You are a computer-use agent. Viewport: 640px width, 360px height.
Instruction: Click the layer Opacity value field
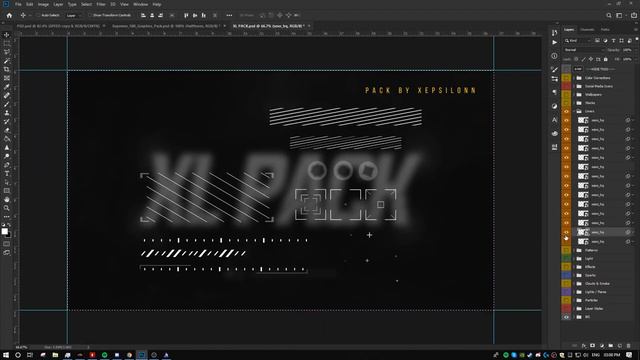pos(627,50)
